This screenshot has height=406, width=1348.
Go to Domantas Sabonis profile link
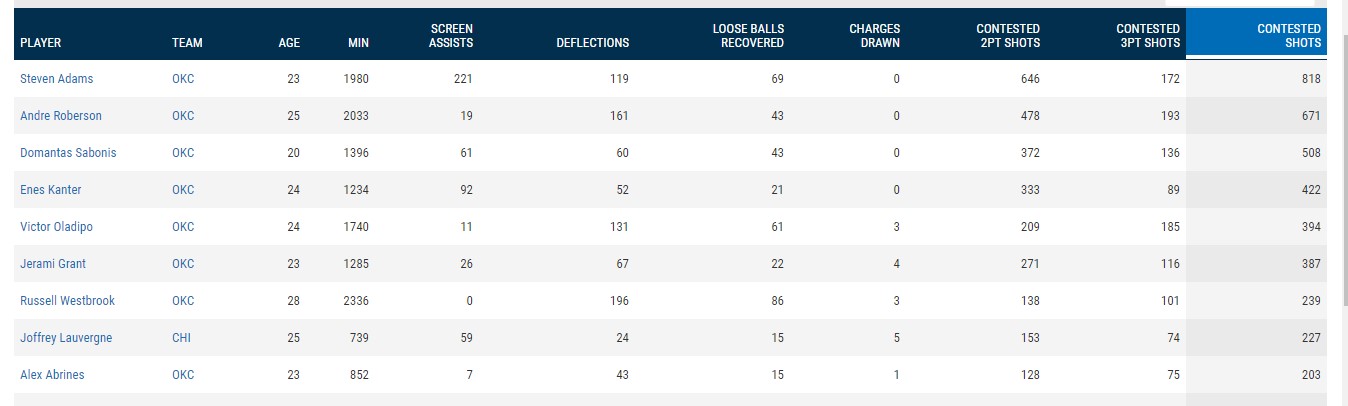[x=67, y=153]
